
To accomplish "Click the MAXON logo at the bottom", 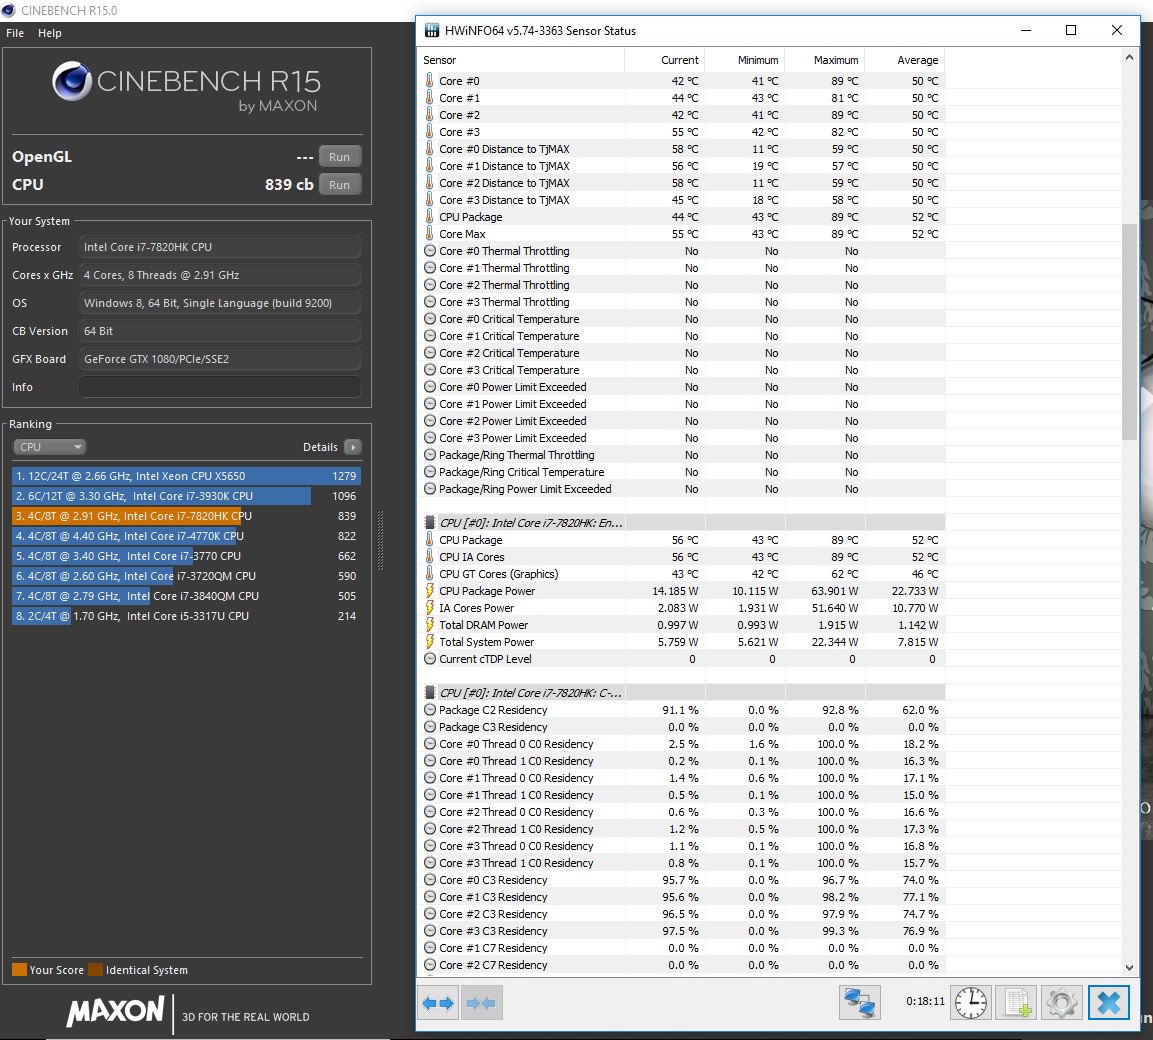I will tap(115, 1011).
